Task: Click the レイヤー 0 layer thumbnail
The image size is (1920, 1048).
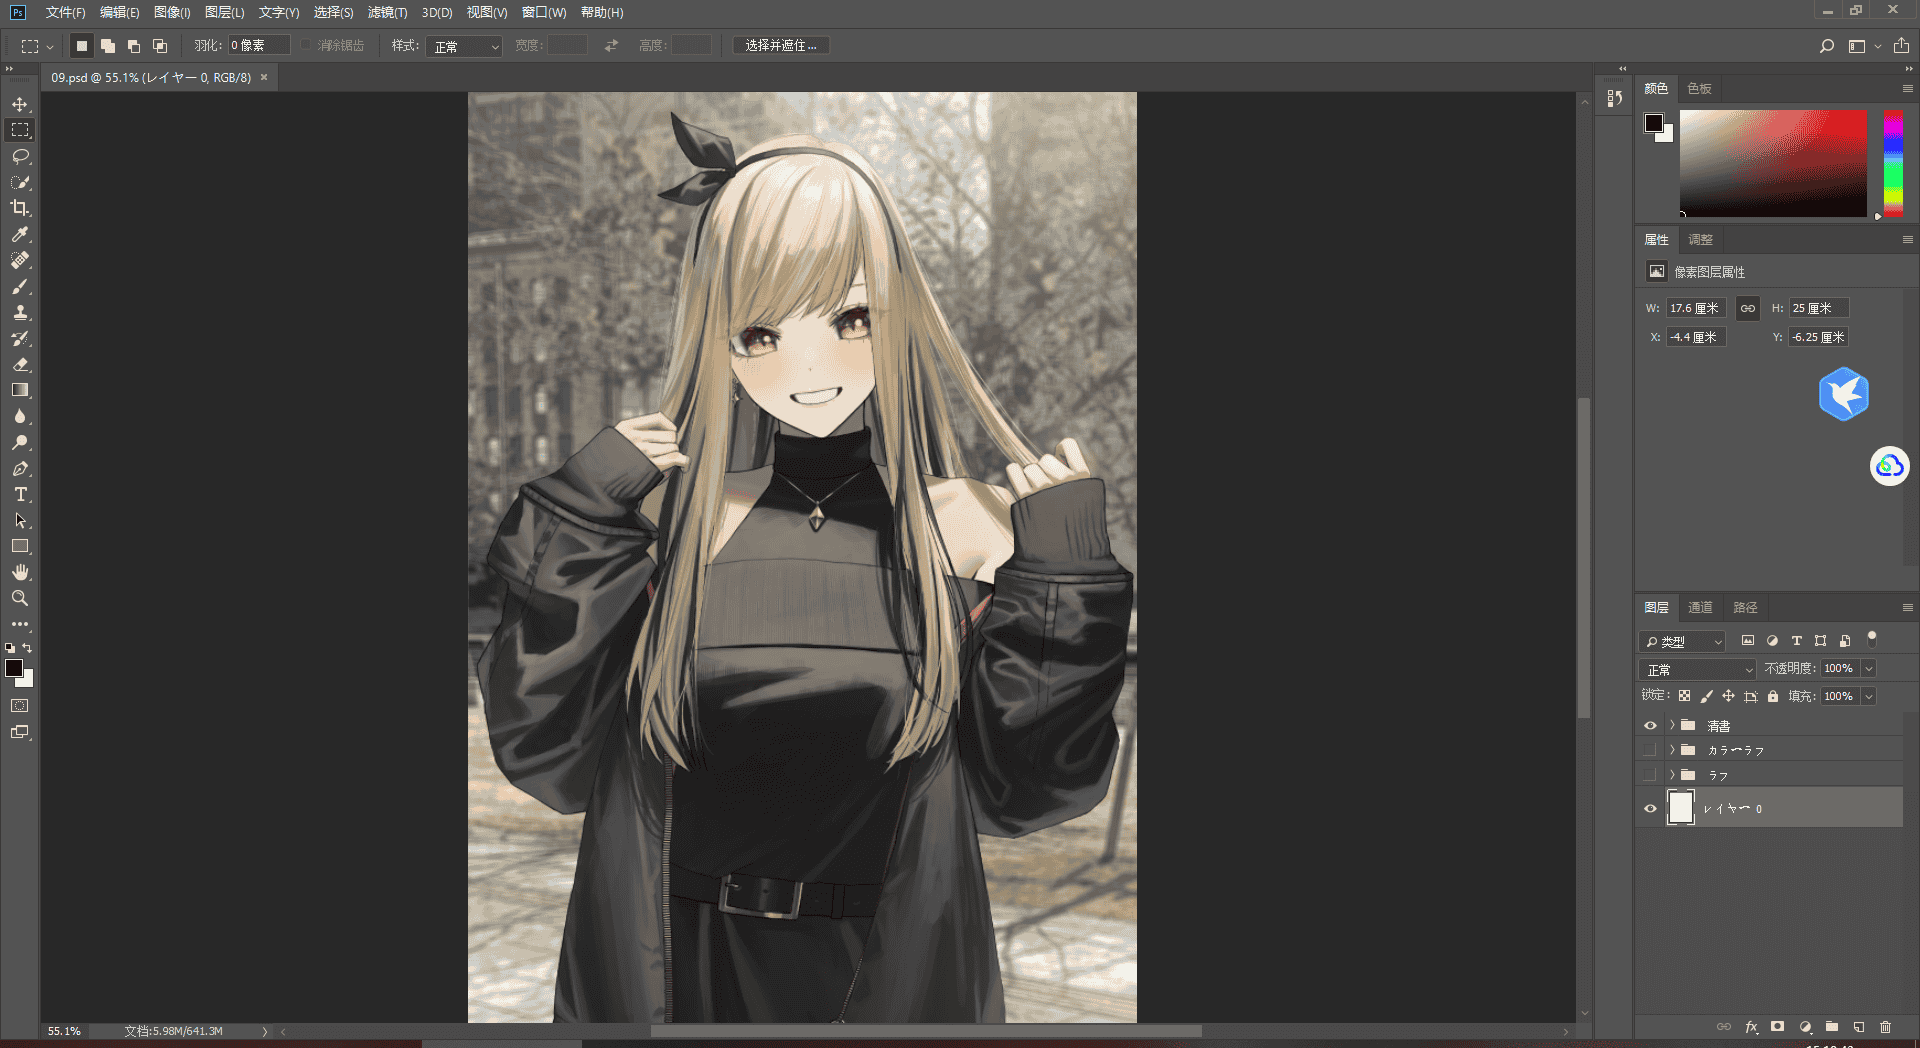Action: pyautogui.click(x=1681, y=808)
